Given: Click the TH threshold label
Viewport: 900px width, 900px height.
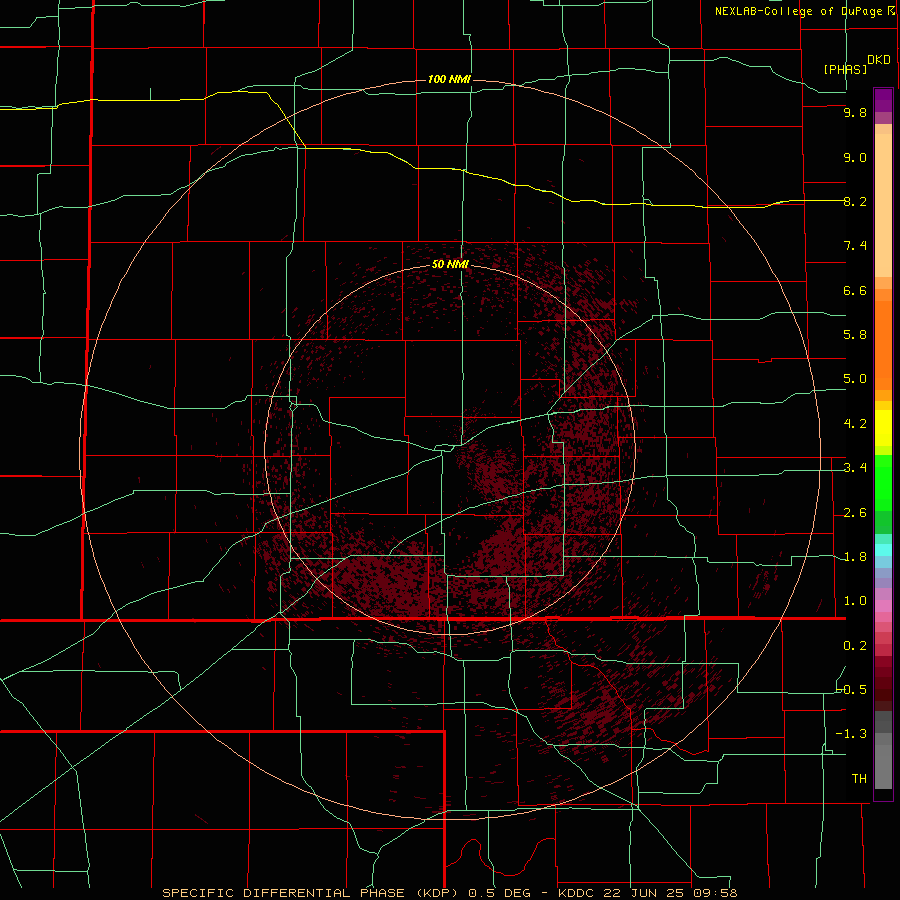Looking at the screenshot, I should (859, 778).
